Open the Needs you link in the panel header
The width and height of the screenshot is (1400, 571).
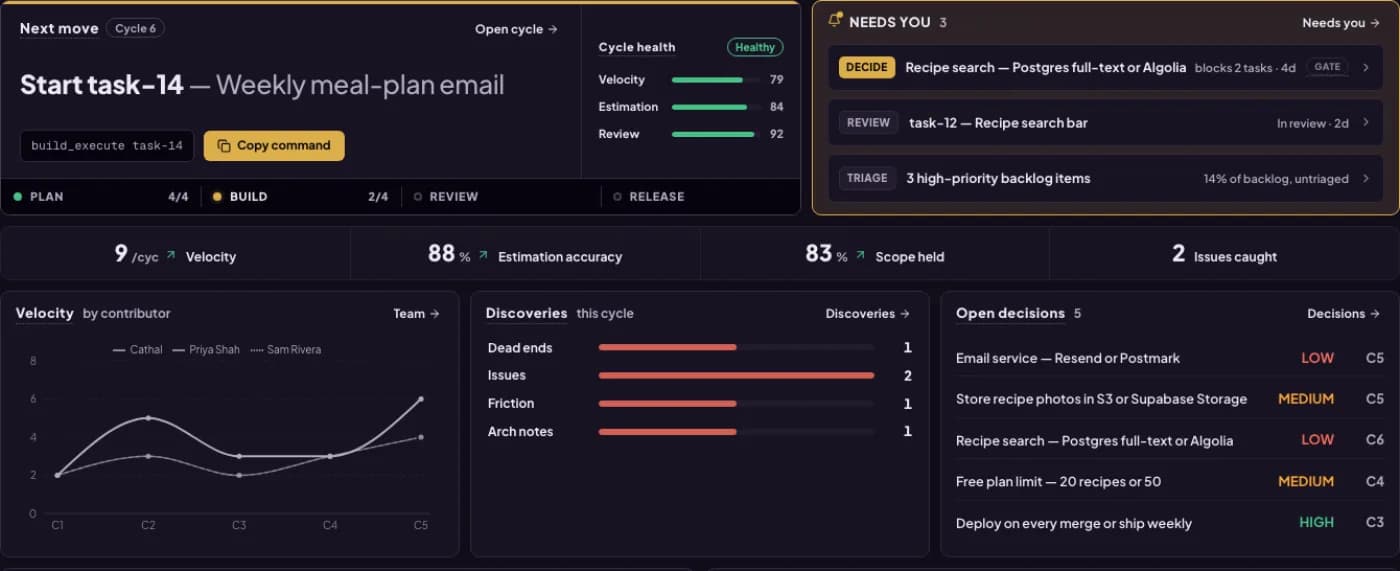(x=1341, y=23)
